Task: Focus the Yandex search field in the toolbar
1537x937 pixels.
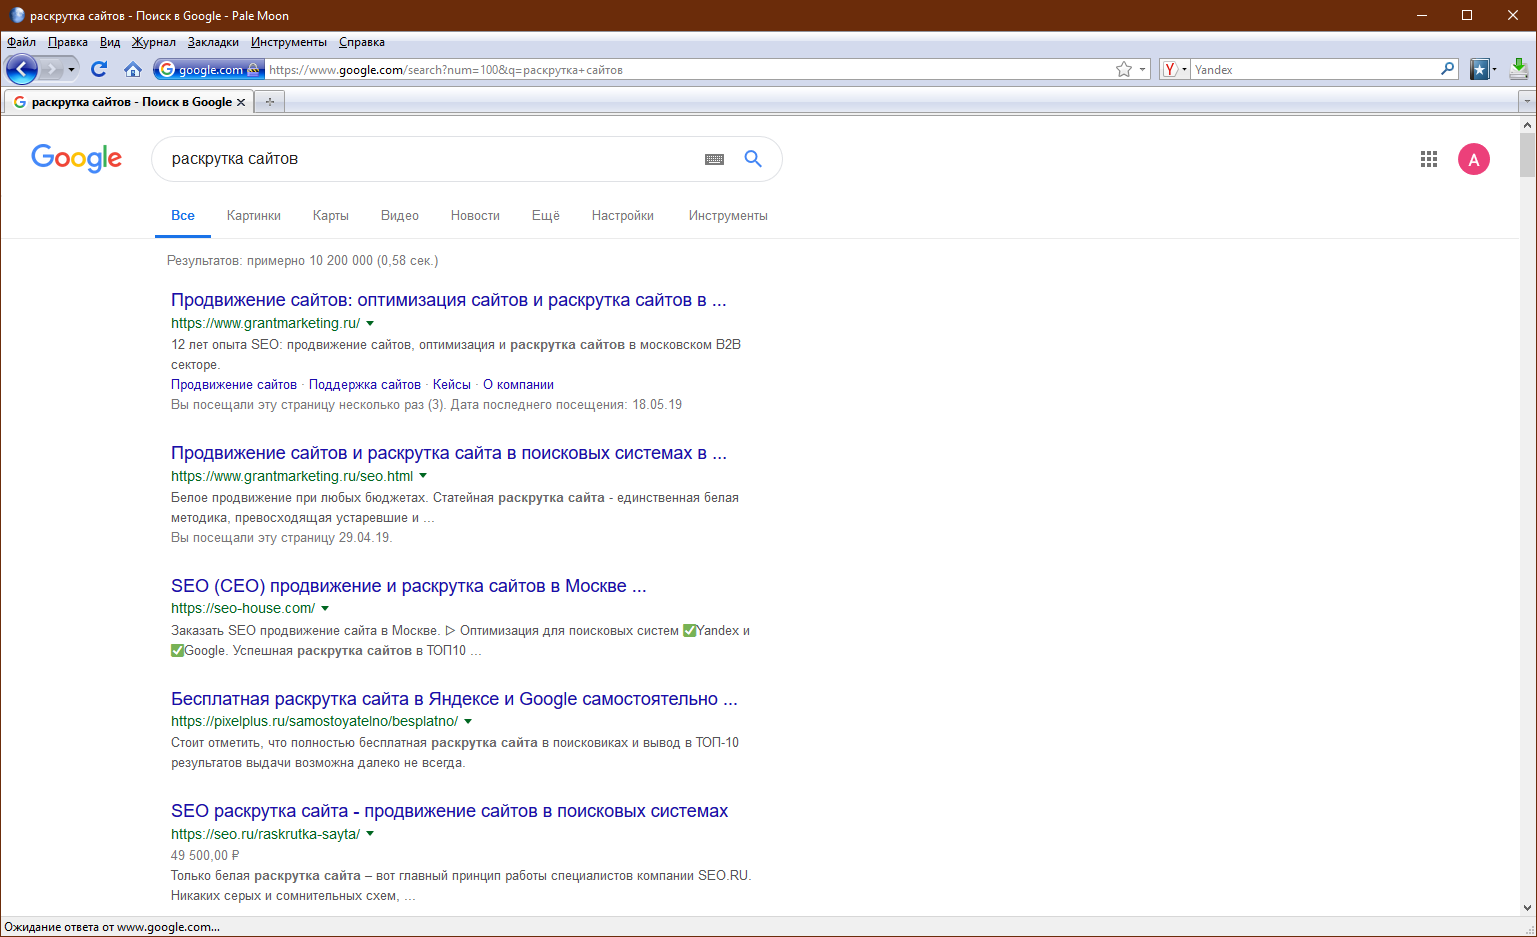Action: pos(1314,69)
